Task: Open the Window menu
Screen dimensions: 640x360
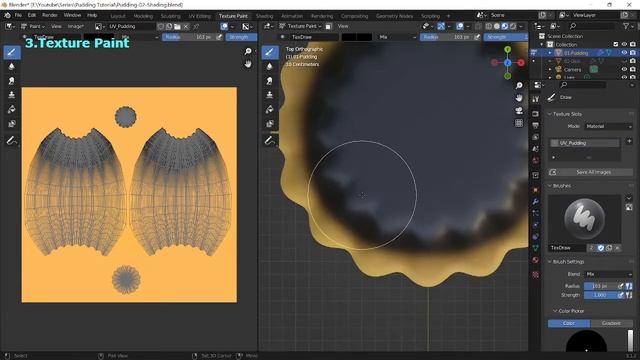Action: click(x=72, y=15)
